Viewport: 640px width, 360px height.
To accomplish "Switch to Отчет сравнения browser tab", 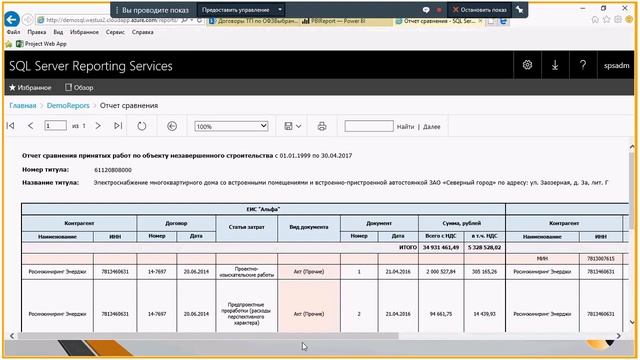I will pyautogui.click(x=439, y=21).
